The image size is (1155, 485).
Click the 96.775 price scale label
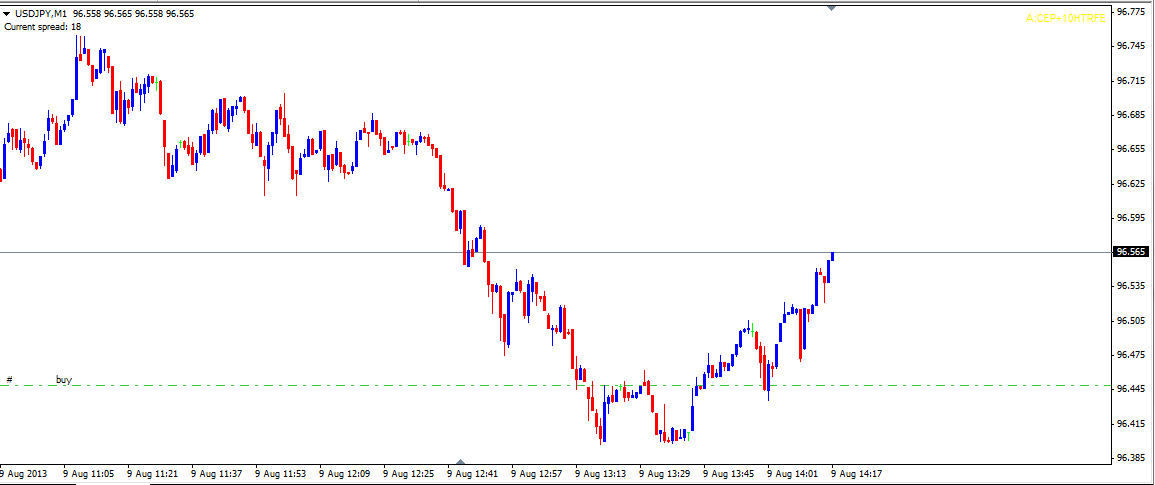1131,12
